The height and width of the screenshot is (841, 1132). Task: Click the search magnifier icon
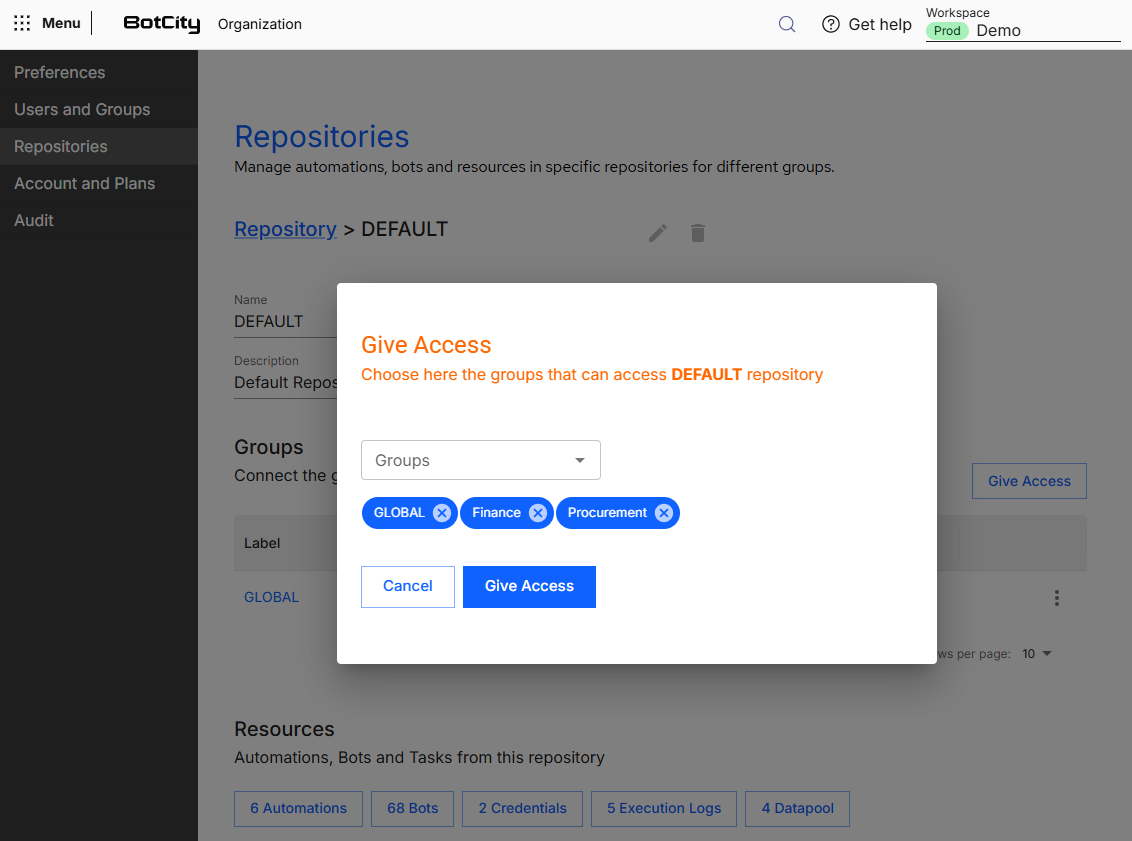point(787,25)
